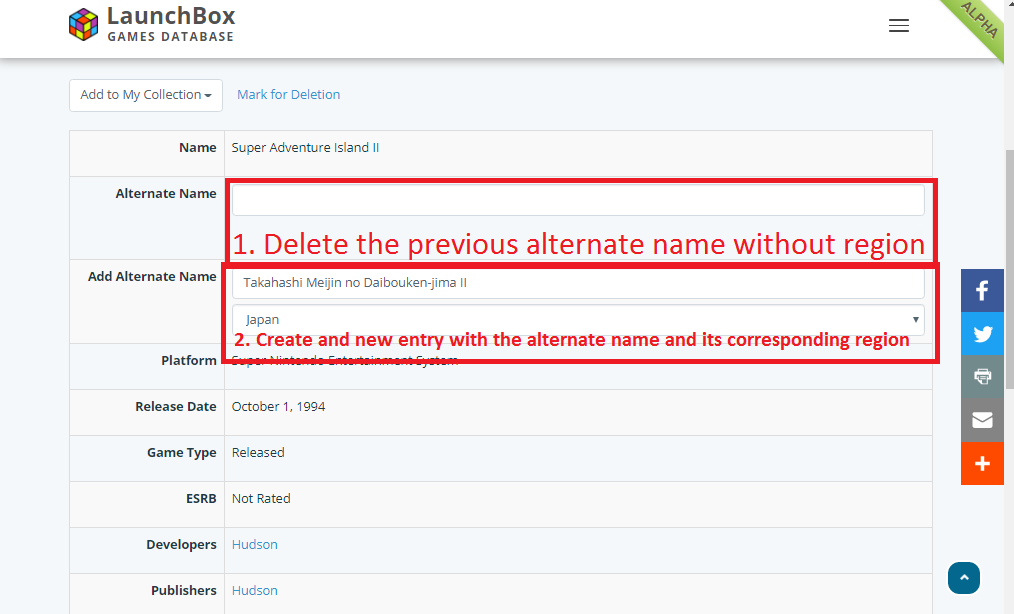Screen dimensions: 1014x614
Task: Click the green ALPHA corner ribbon
Action: [x=980, y=22]
